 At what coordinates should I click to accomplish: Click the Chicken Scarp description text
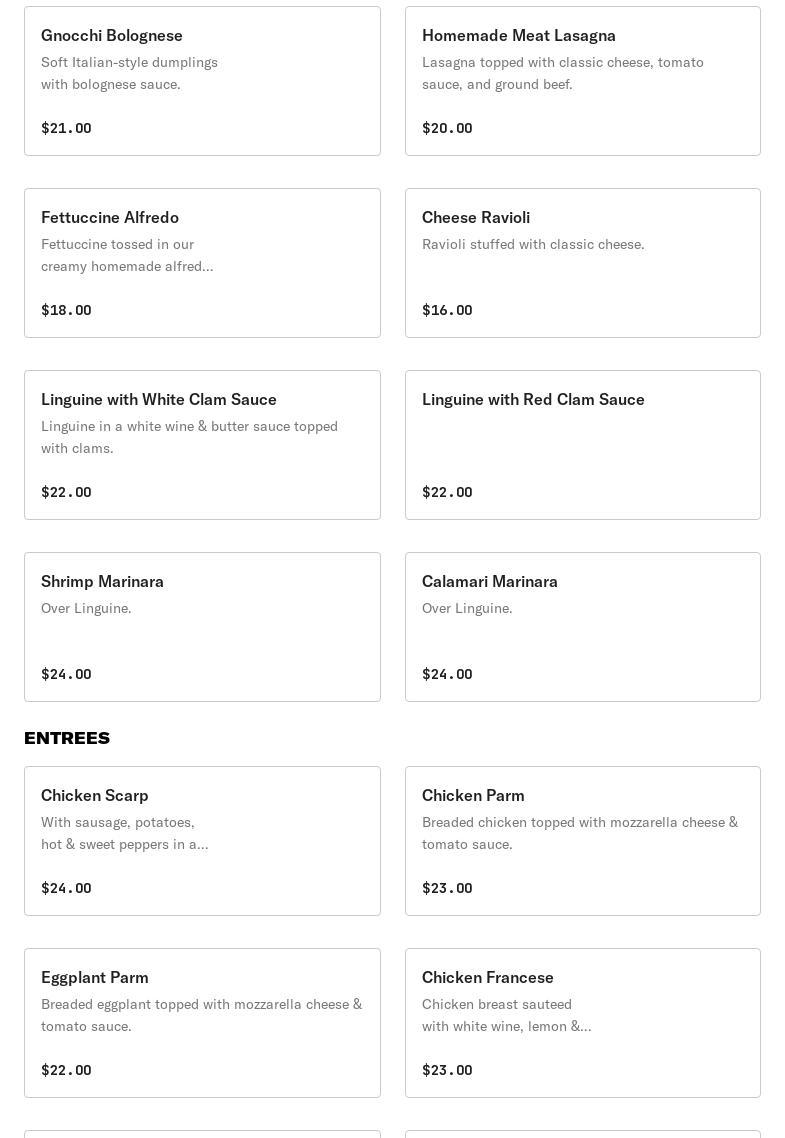coord(125,833)
